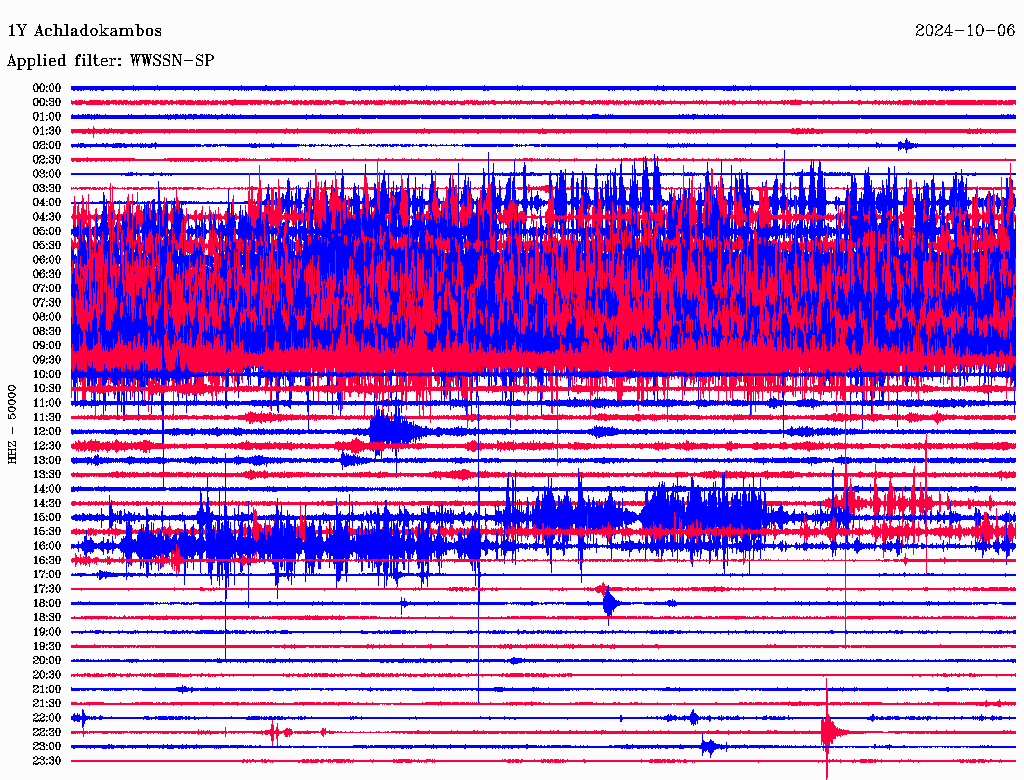The image size is (1024, 780).
Task: Select the 18:00 time label
Action: click(x=47, y=603)
